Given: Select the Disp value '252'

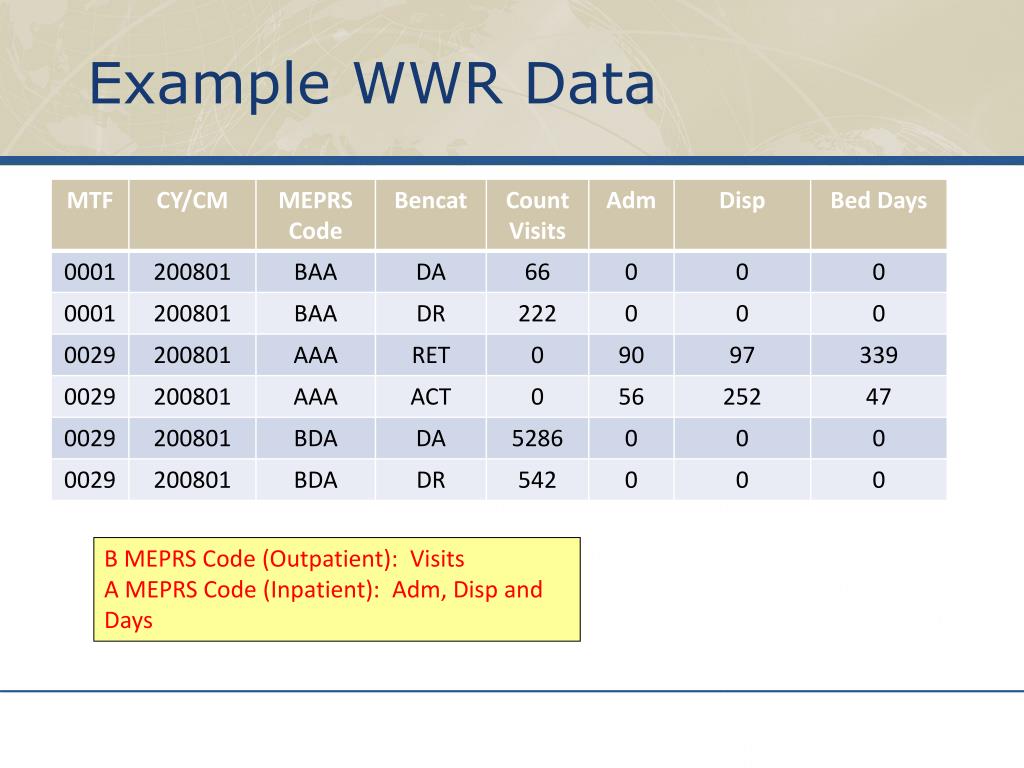Looking at the screenshot, I should pos(742,396).
